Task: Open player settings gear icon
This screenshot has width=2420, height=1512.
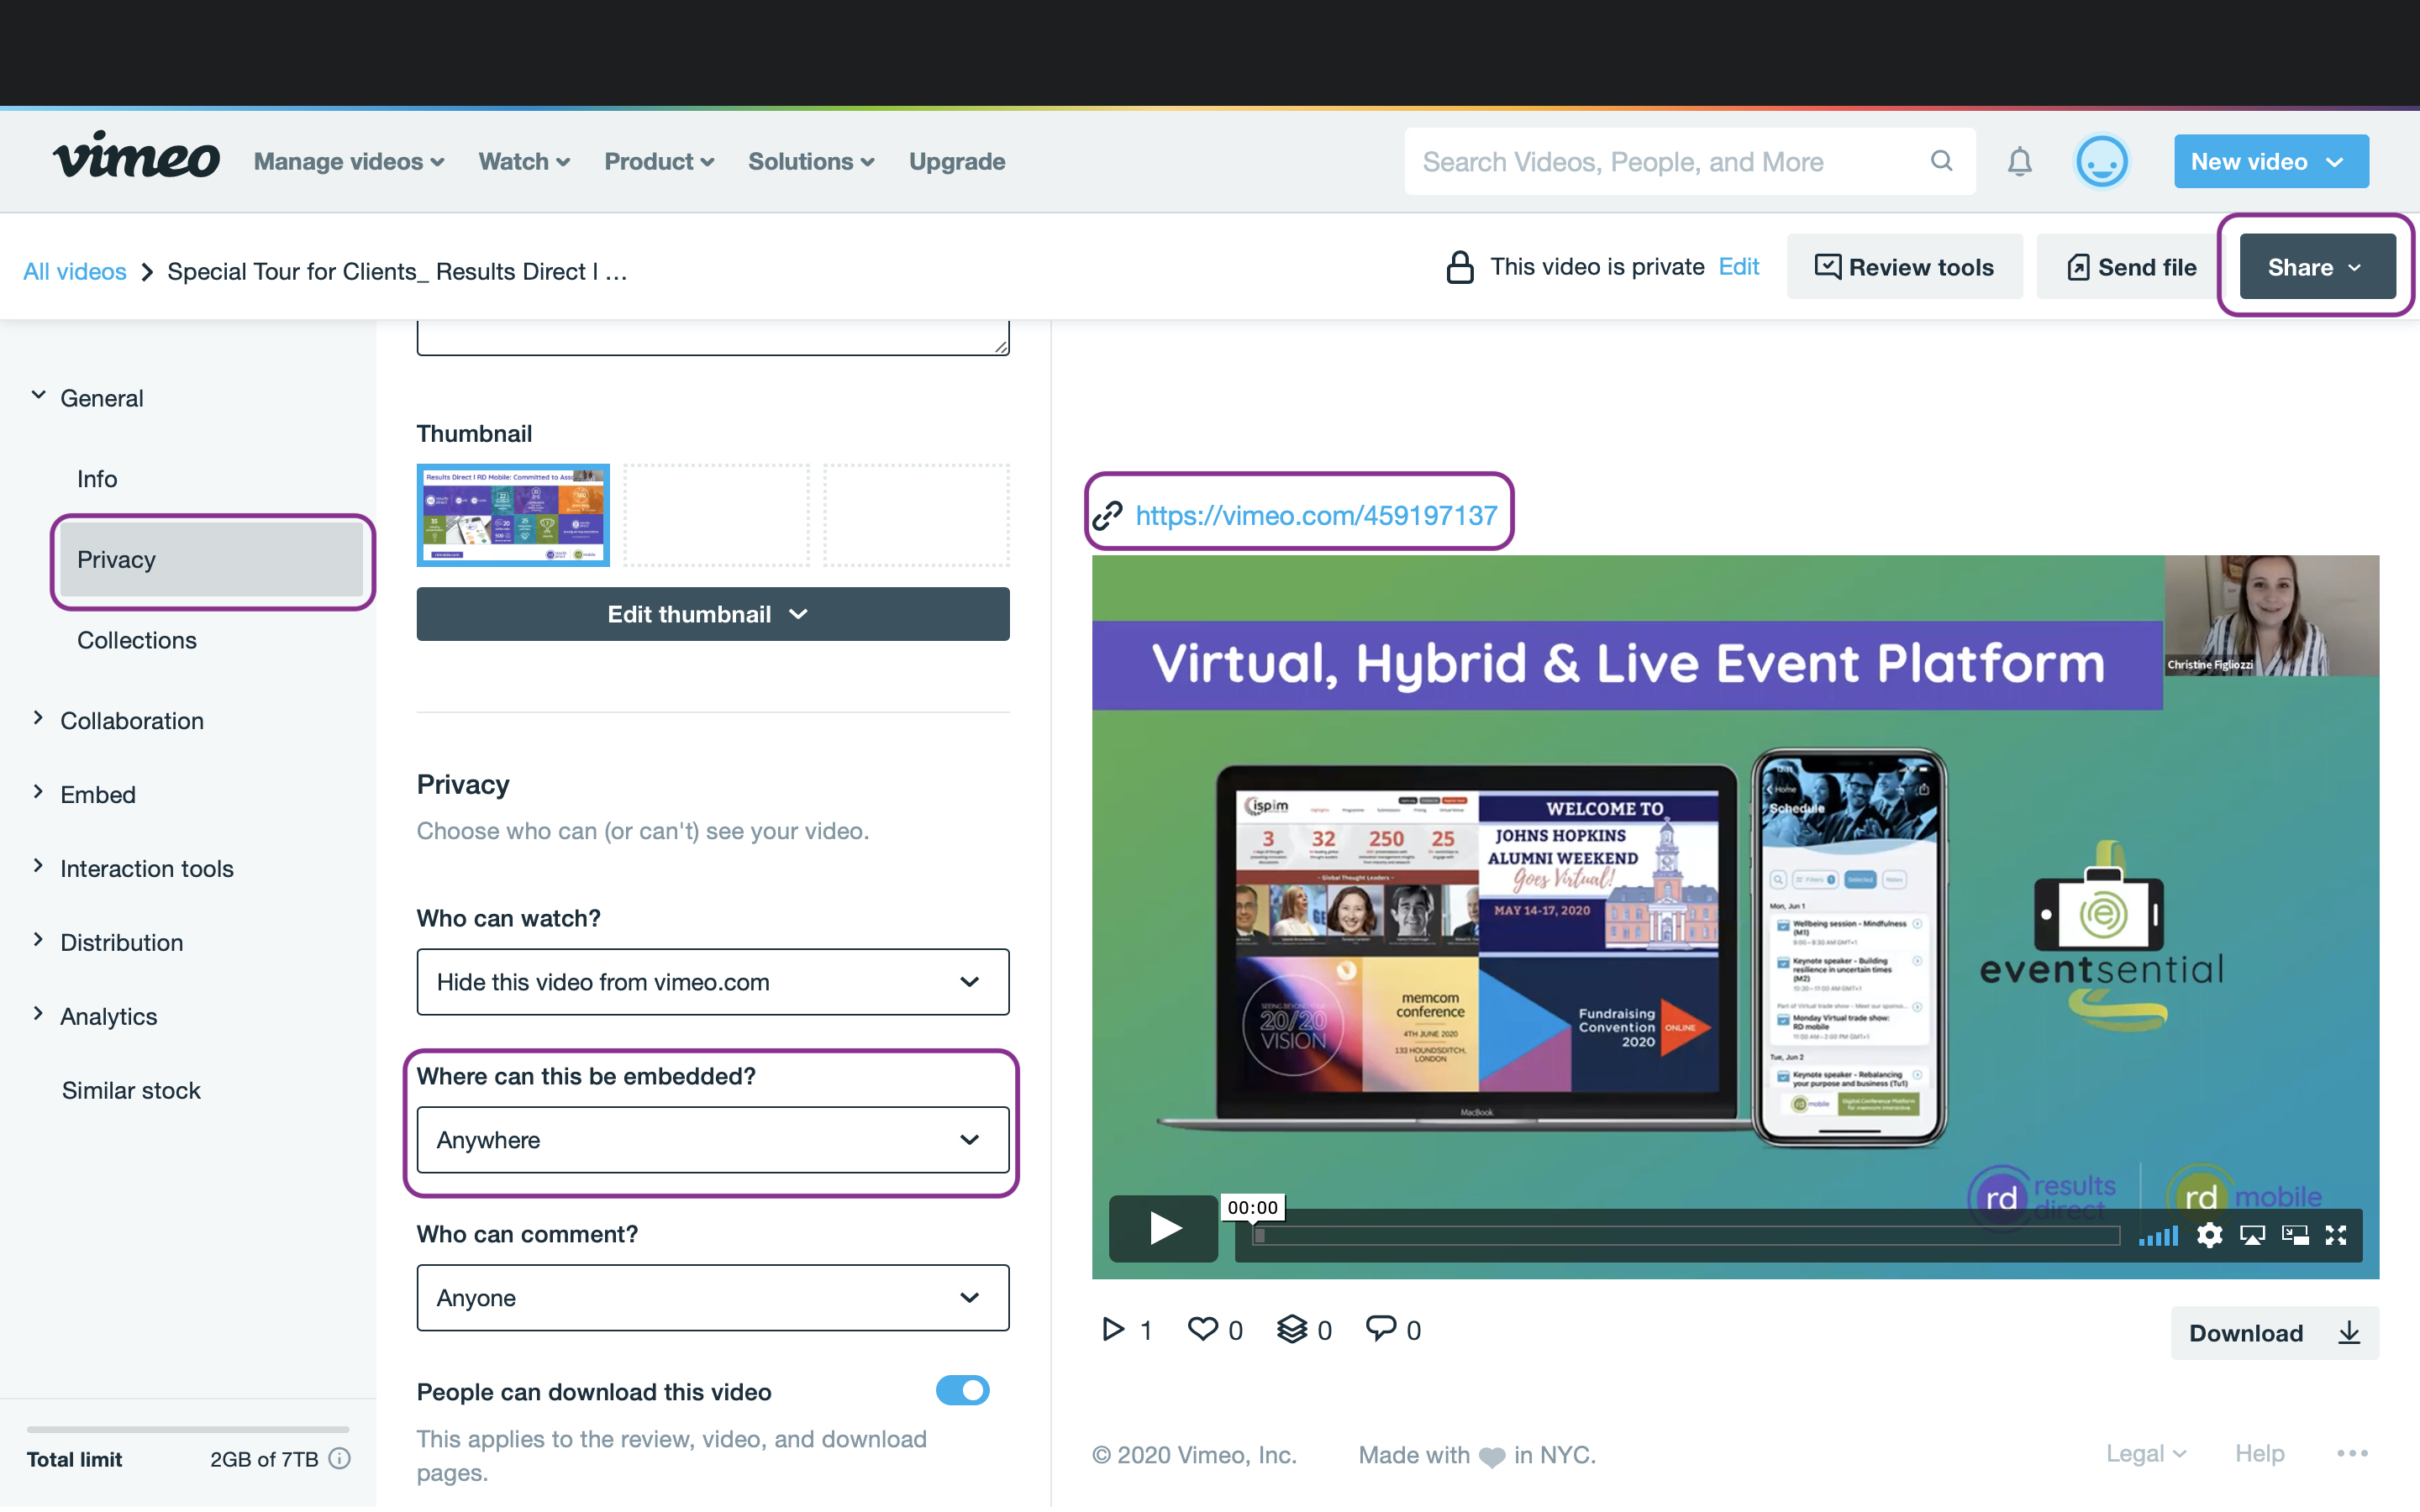Action: (2209, 1236)
